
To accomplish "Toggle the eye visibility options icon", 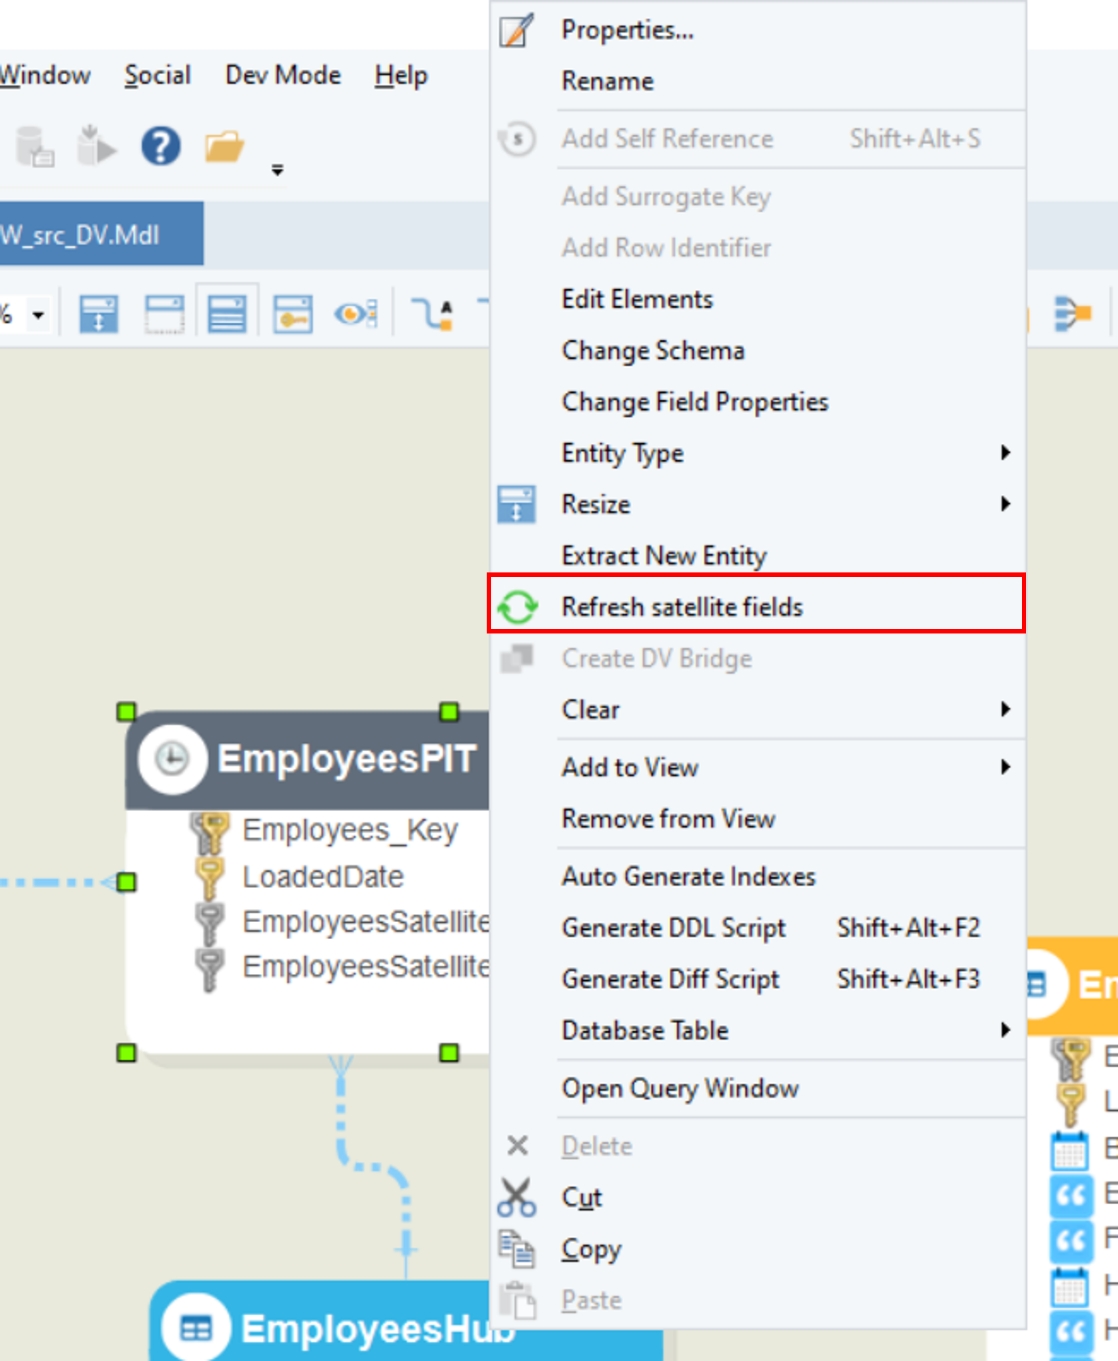I will [x=355, y=314].
